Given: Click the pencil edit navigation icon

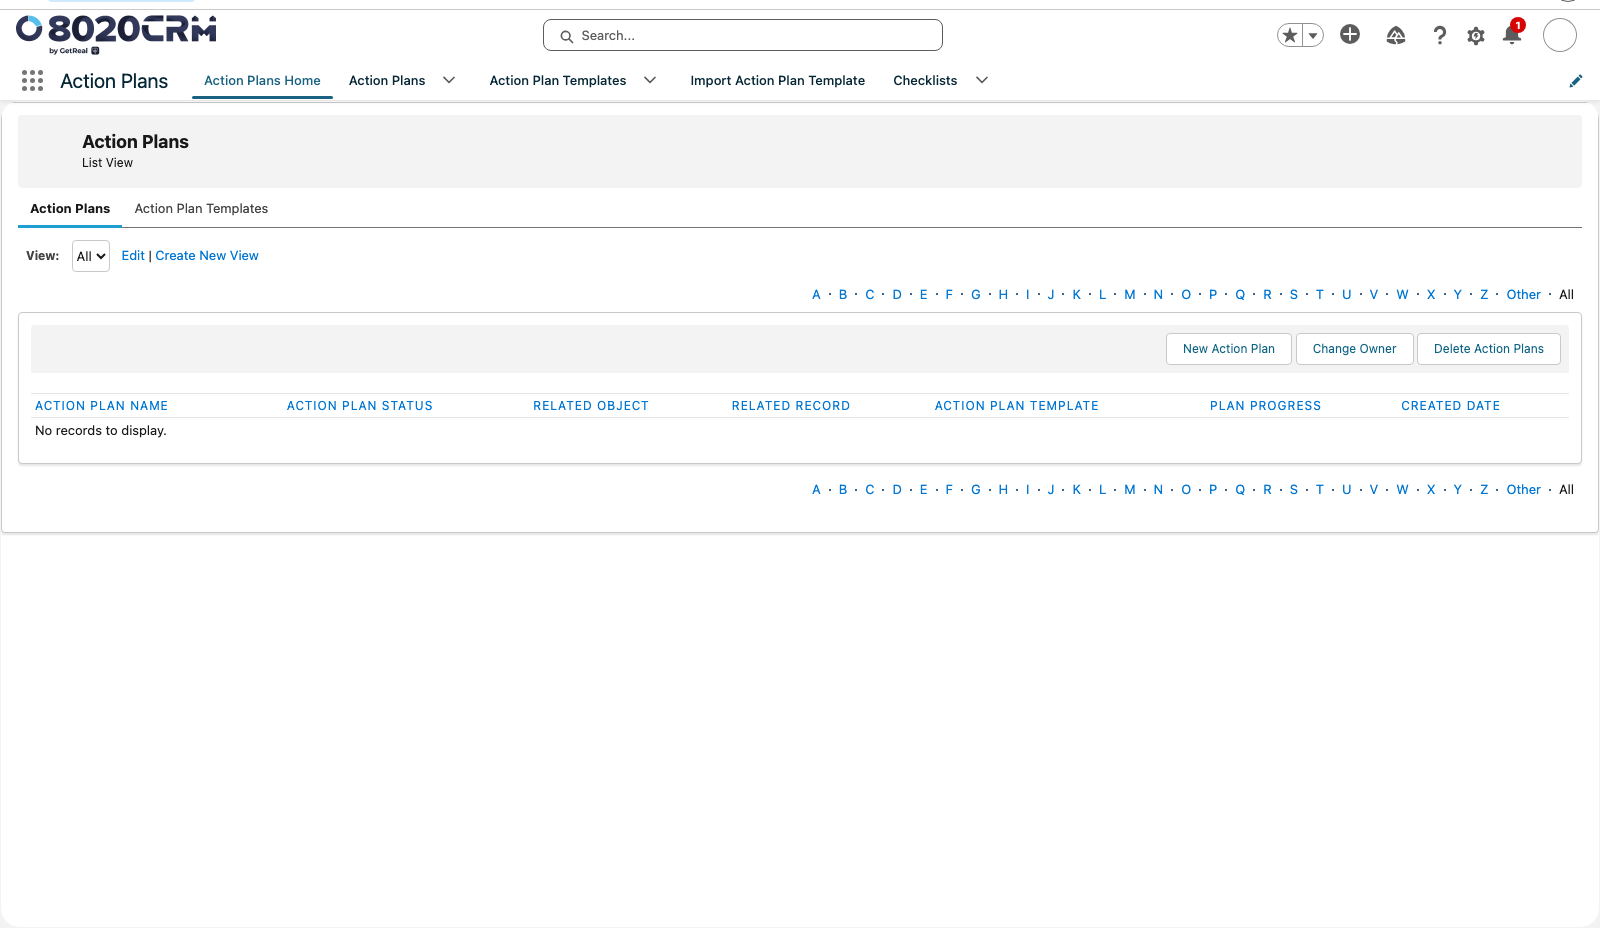Looking at the screenshot, I should coord(1576,81).
